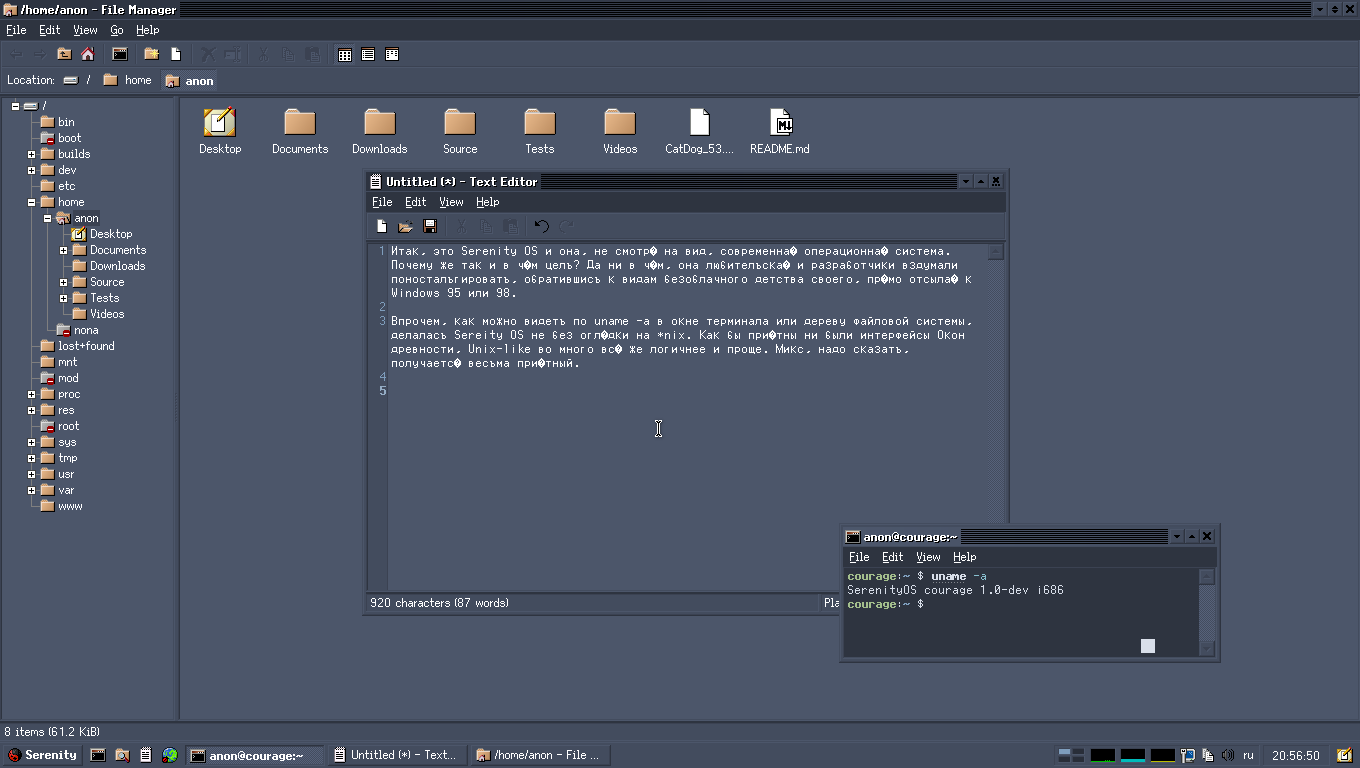Switch to columns view mode in File Manager
The width and height of the screenshot is (1360, 768).
392,55
